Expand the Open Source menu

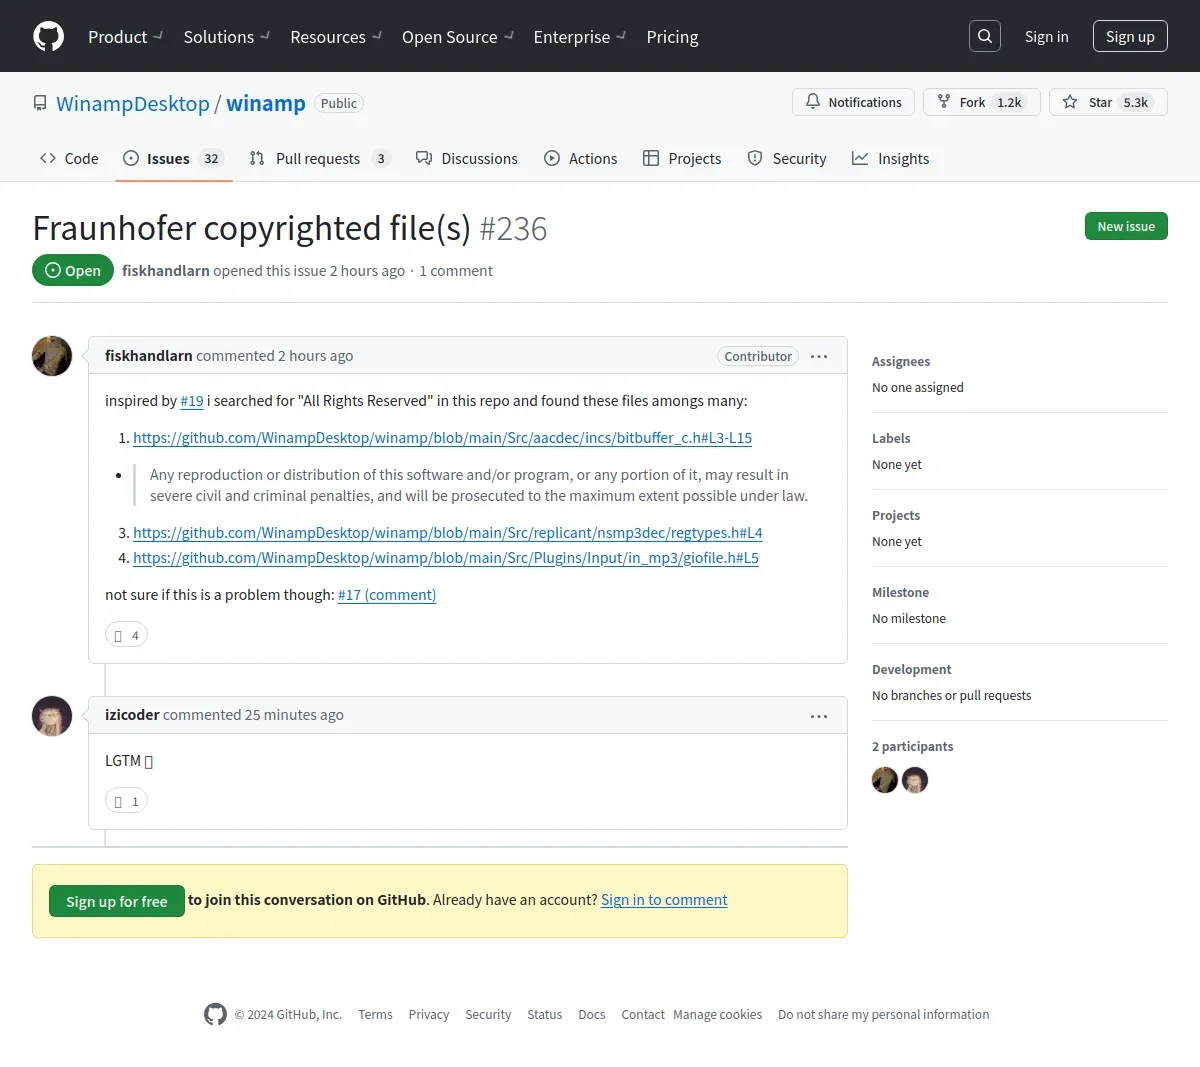coord(457,37)
